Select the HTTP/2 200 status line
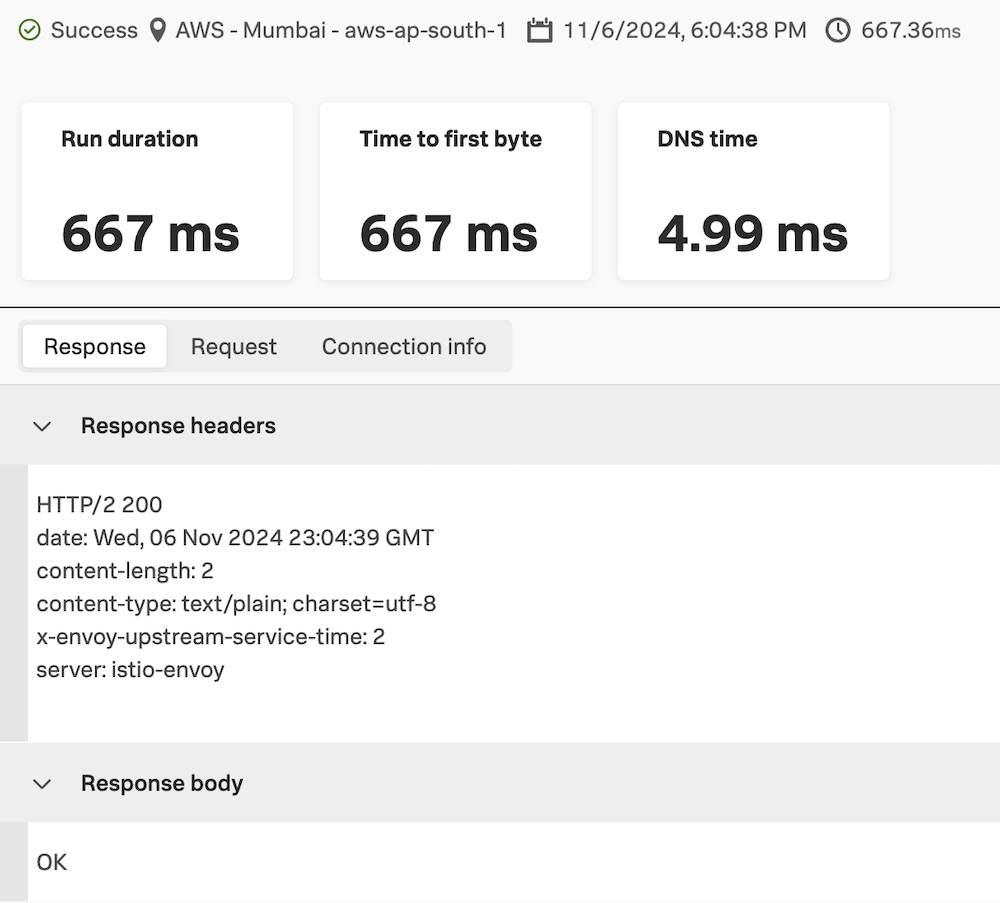Image resolution: width=1000 pixels, height=903 pixels. (99, 505)
